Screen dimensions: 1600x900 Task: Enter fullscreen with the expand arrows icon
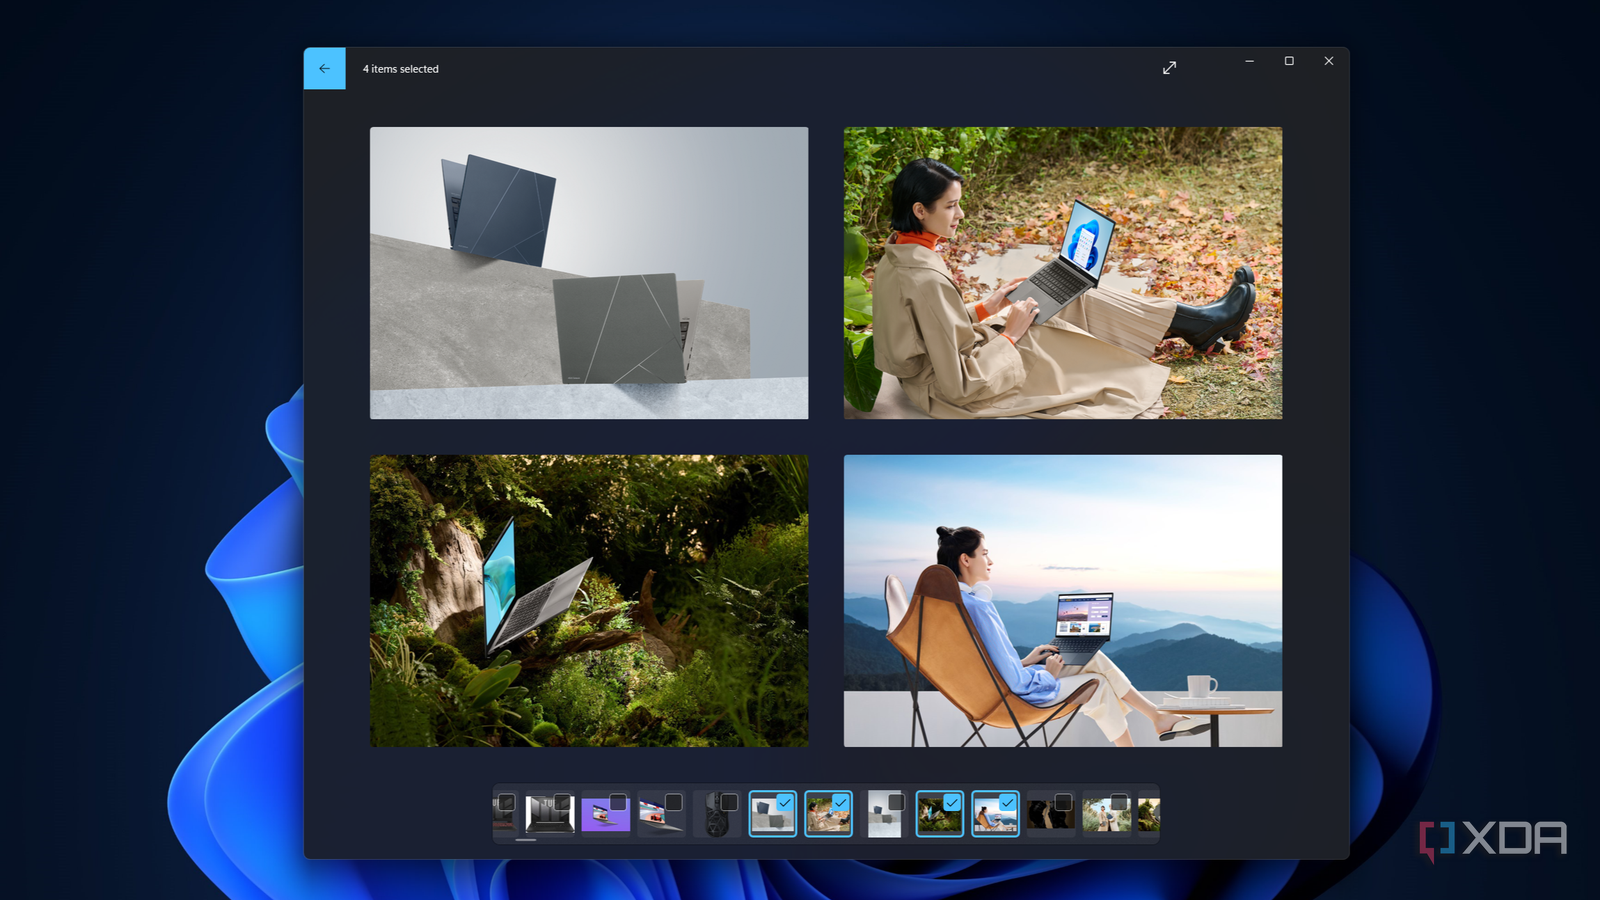1168,67
